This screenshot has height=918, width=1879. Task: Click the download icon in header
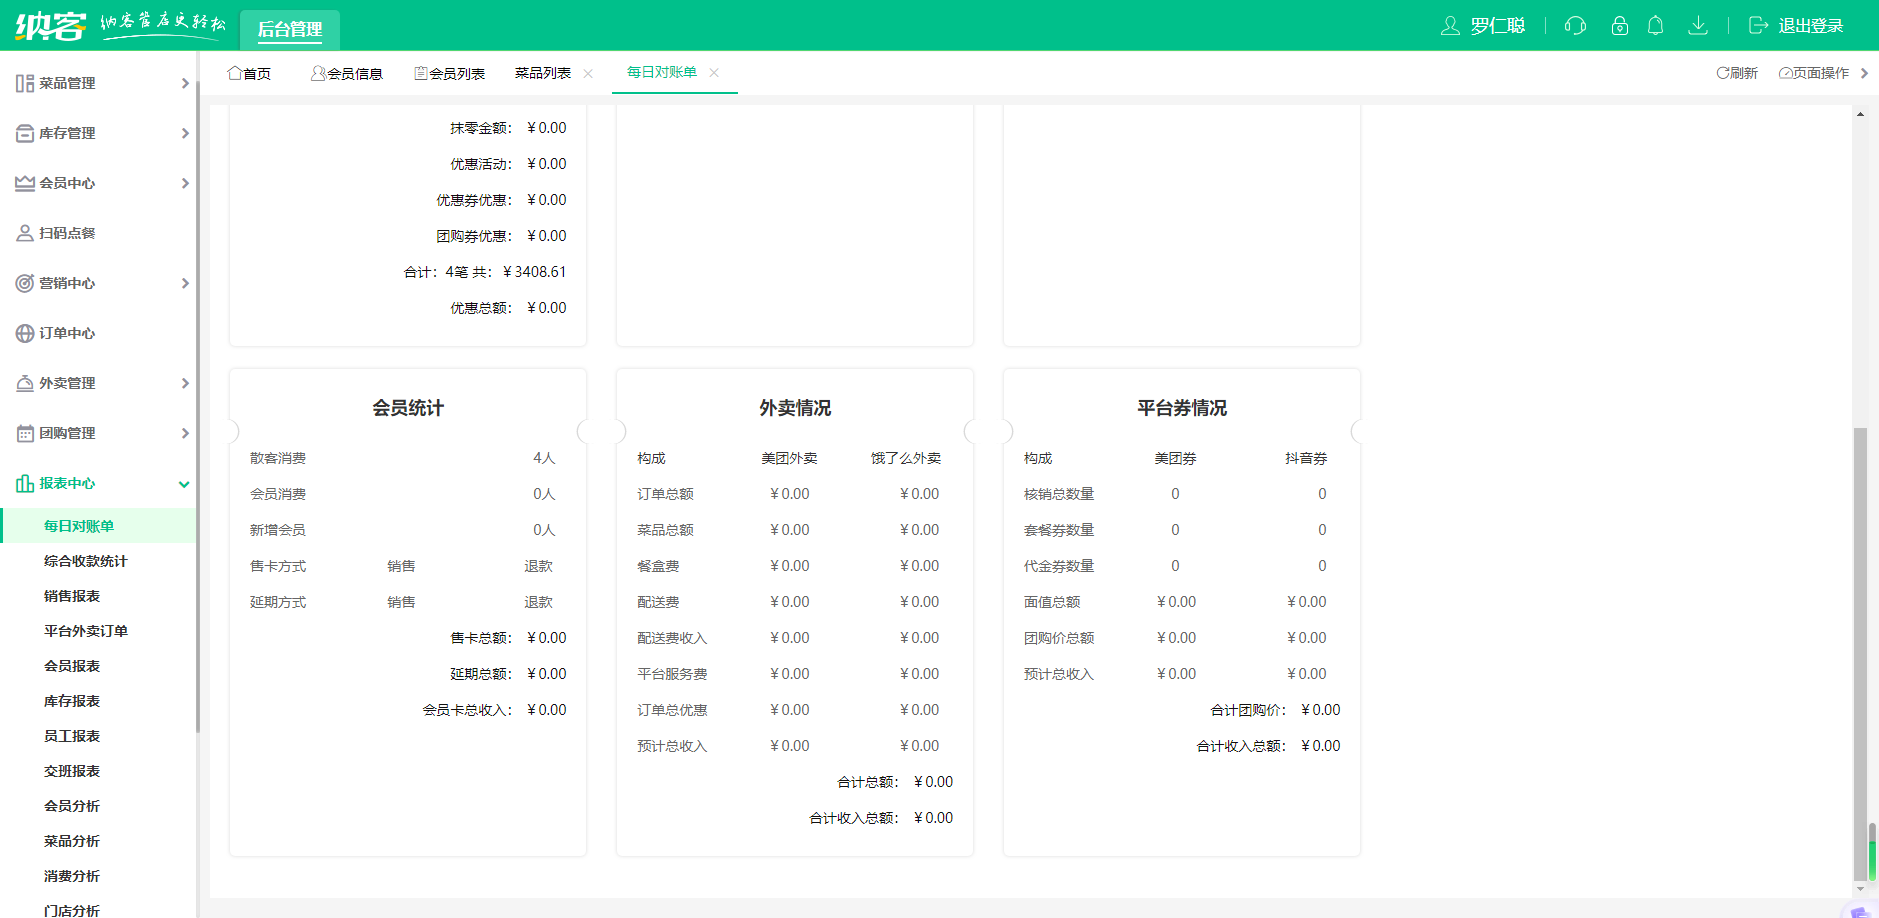coord(1697,26)
